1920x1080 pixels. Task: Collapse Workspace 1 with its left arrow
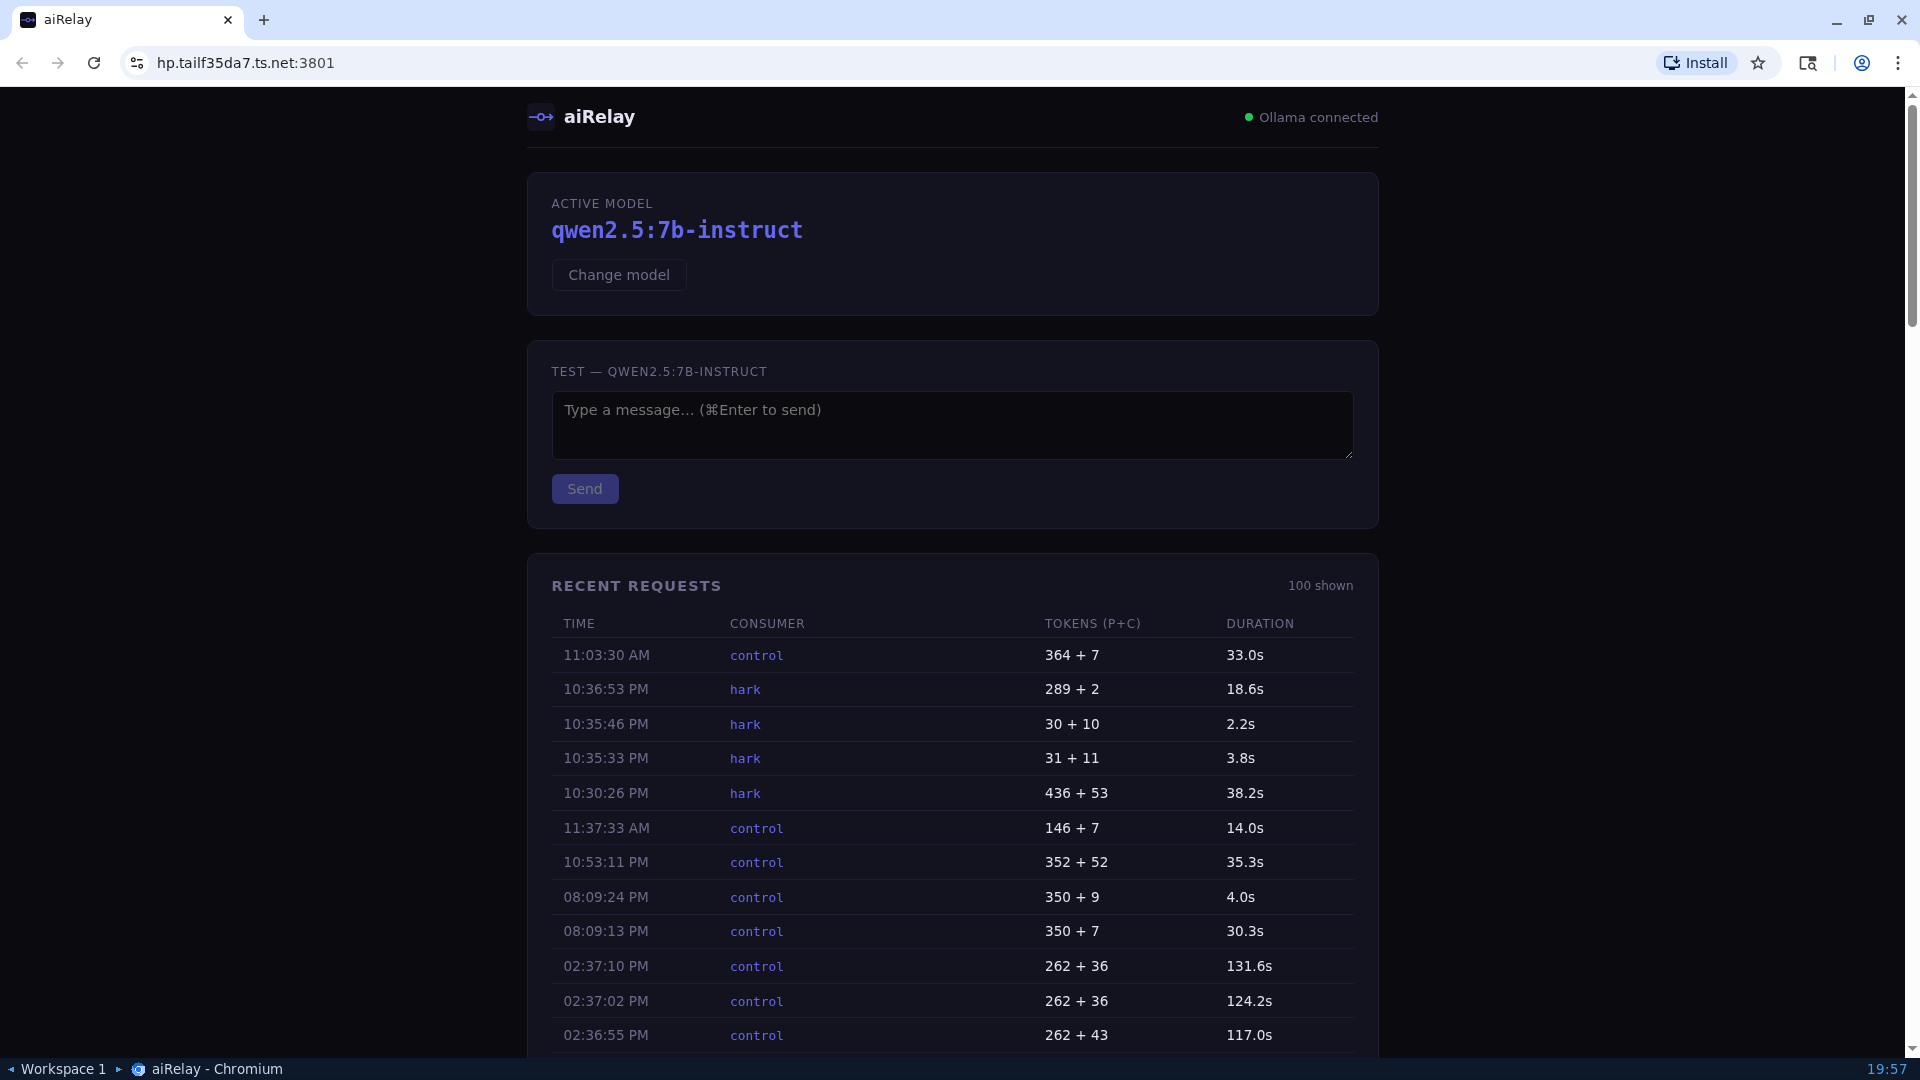pos(10,1069)
